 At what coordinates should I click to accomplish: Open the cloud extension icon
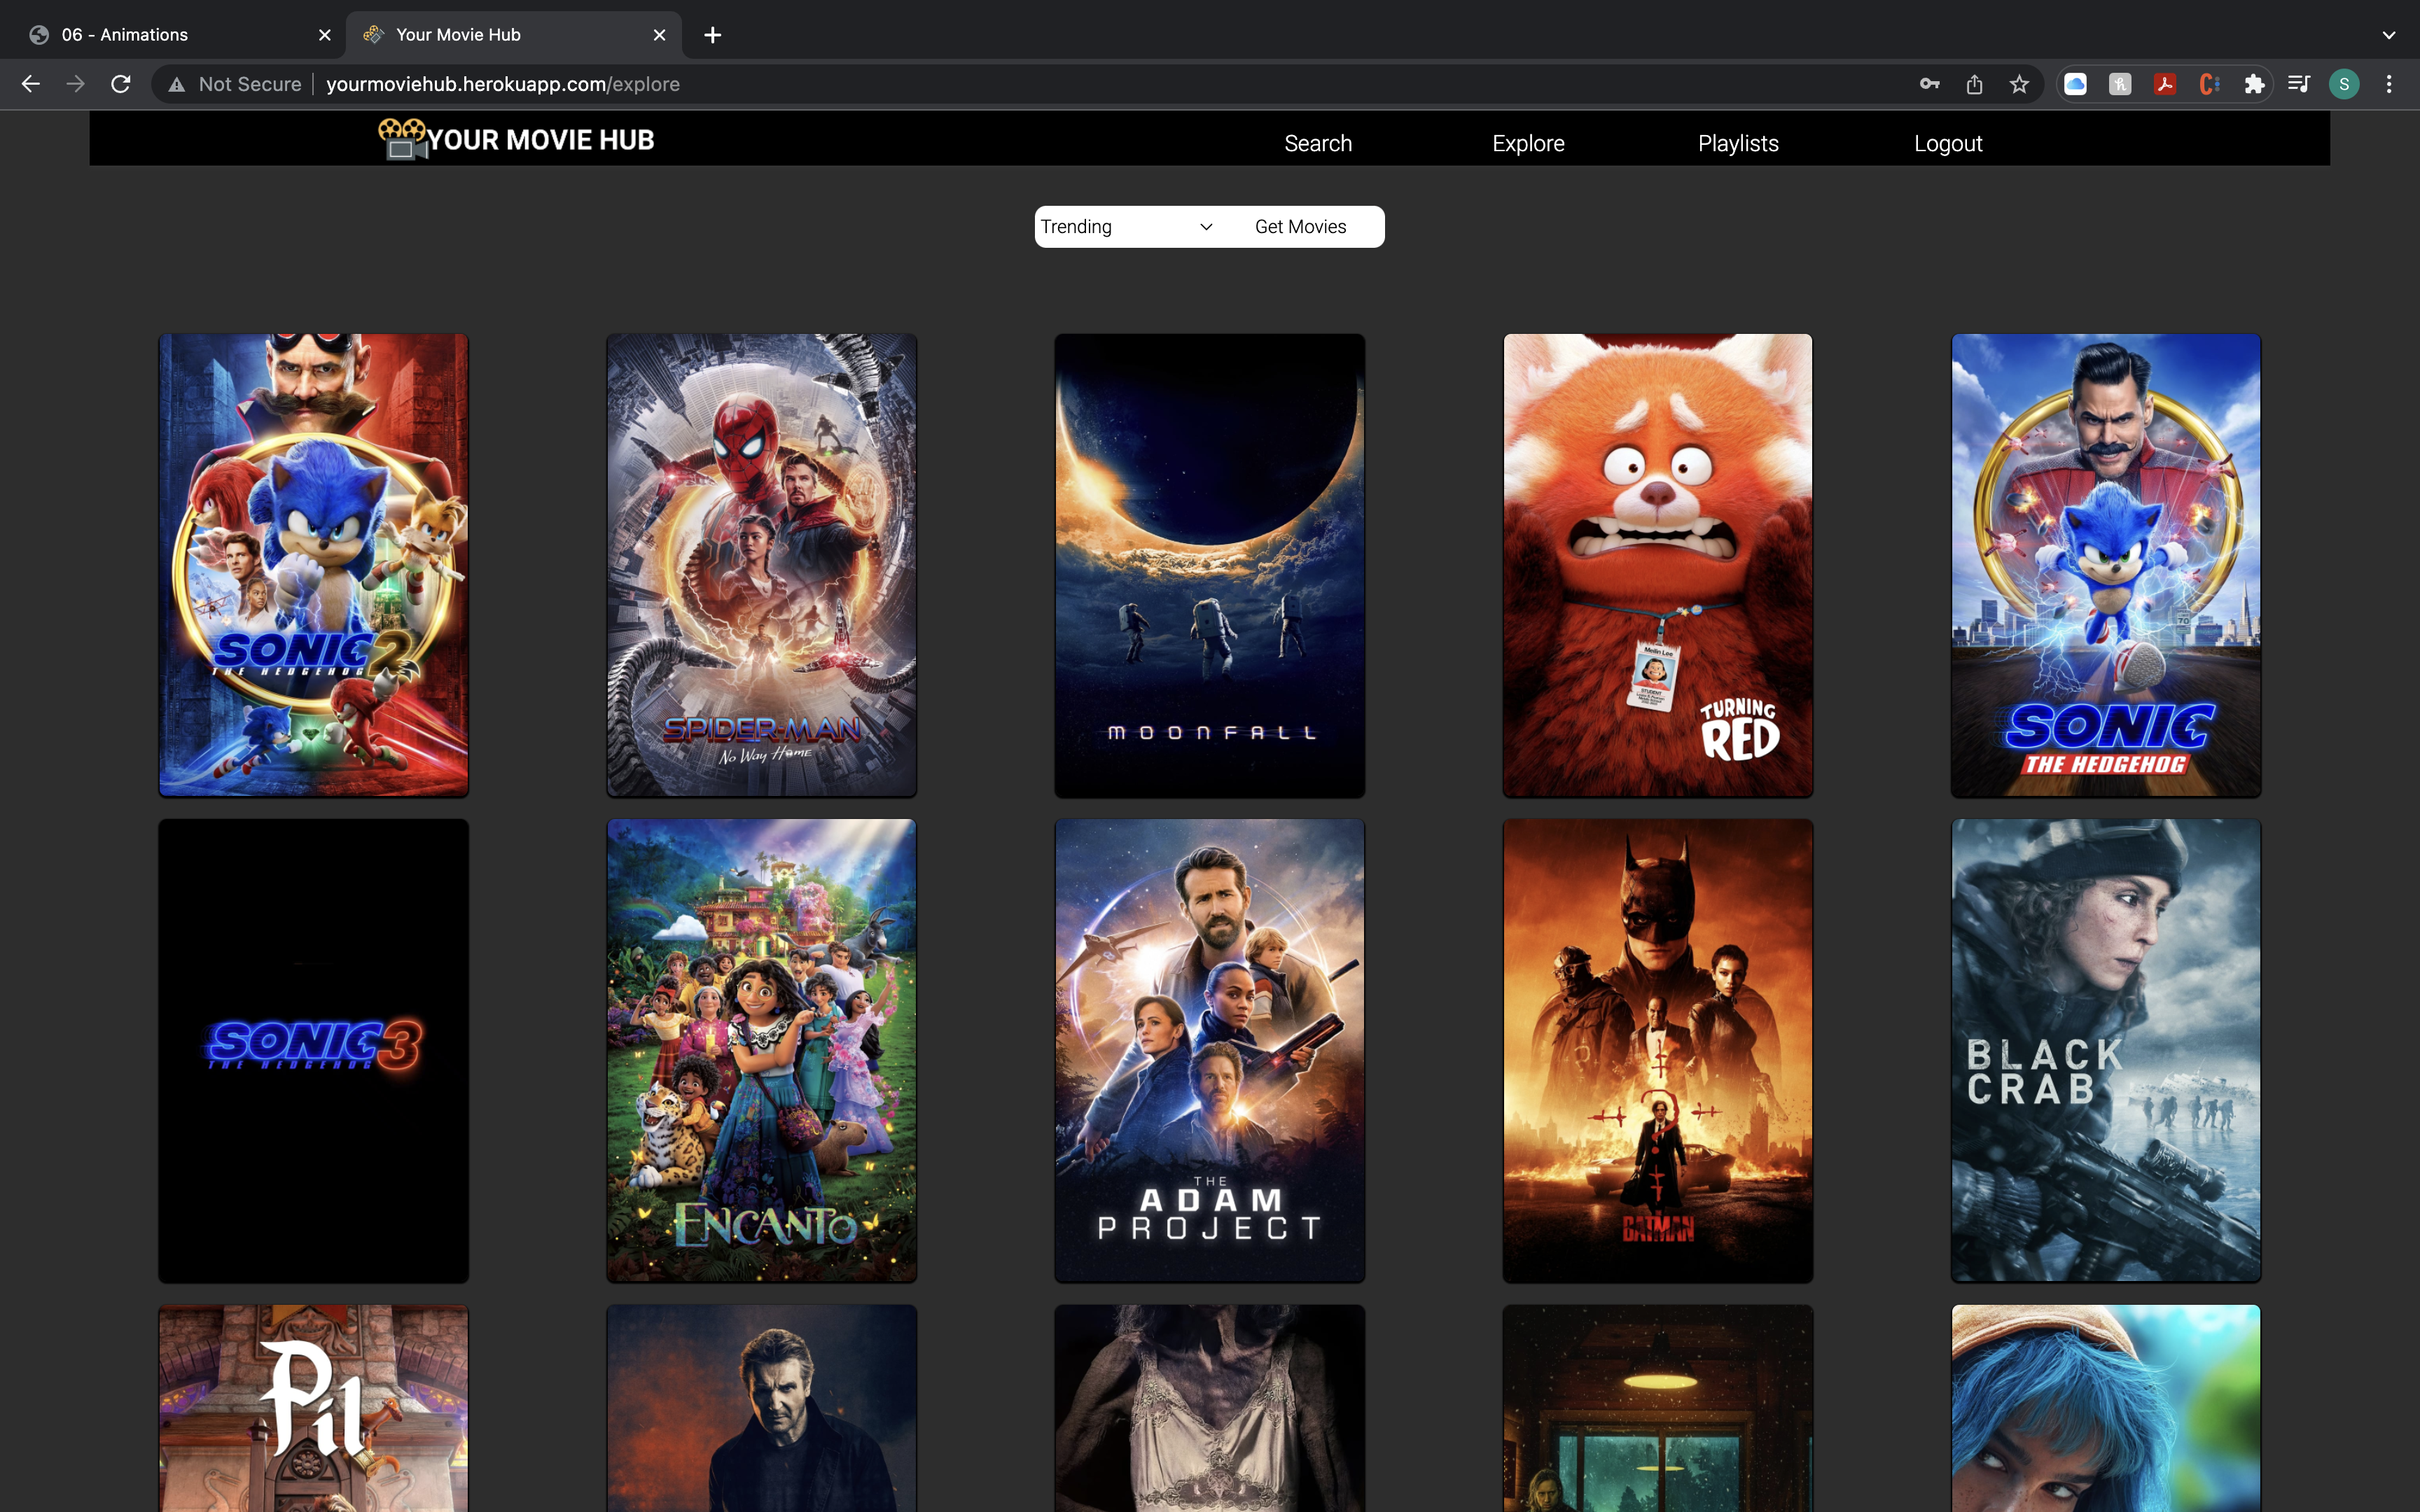(2076, 84)
